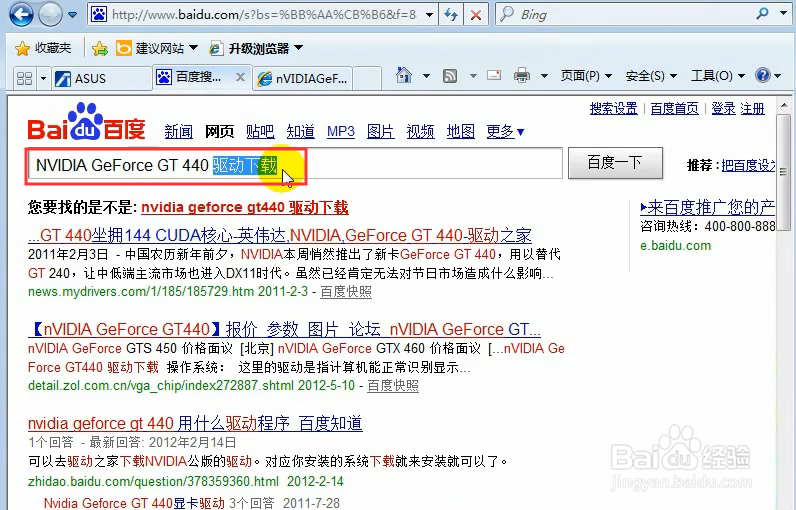Open a new blank tab
The width and height of the screenshot is (796, 510).
(367, 78)
